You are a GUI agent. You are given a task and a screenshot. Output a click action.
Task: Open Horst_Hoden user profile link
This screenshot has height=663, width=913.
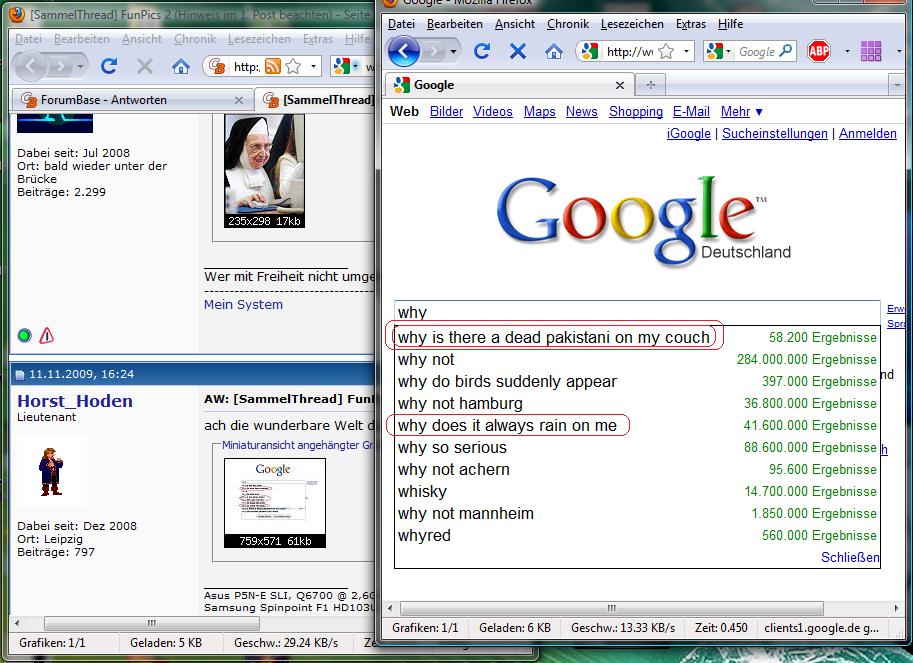[x=75, y=400]
